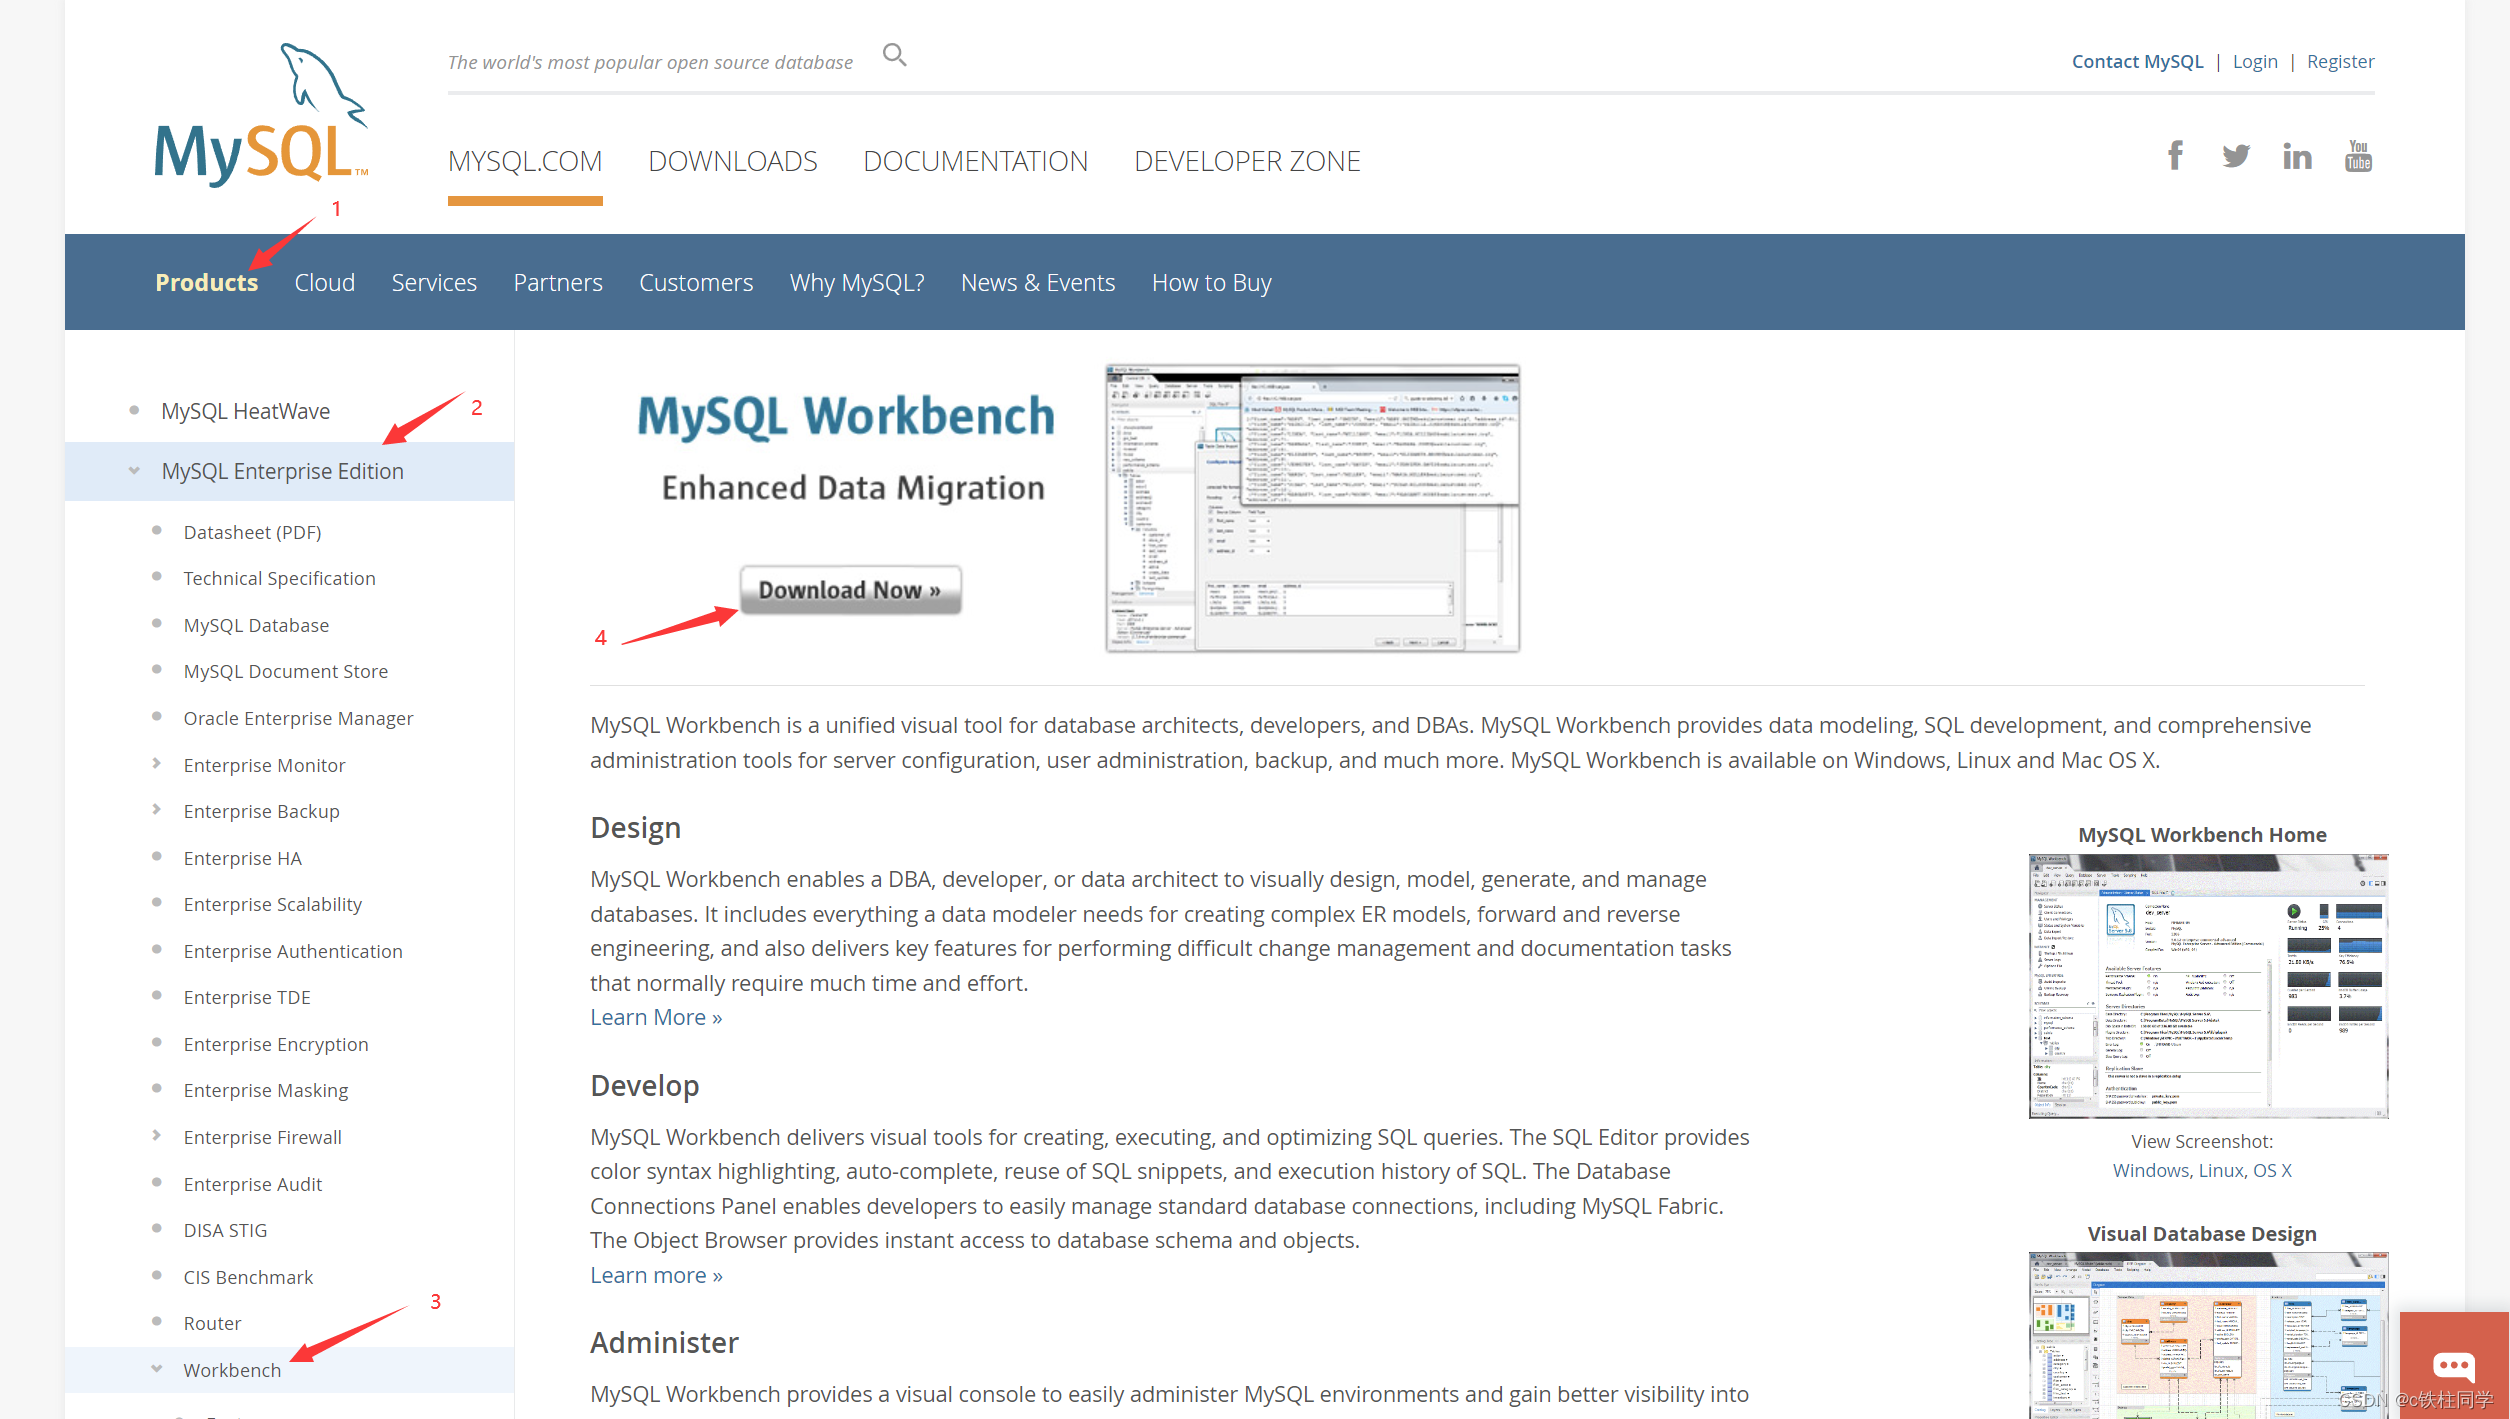Open Enterprise Encryption sidebar item
Viewport: 2510px width, 1419px height.
click(276, 1044)
